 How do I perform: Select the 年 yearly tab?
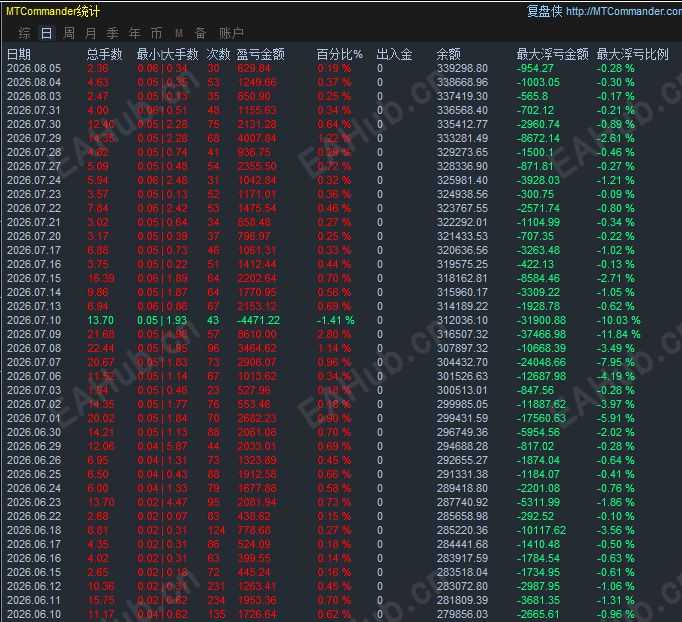[134, 33]
